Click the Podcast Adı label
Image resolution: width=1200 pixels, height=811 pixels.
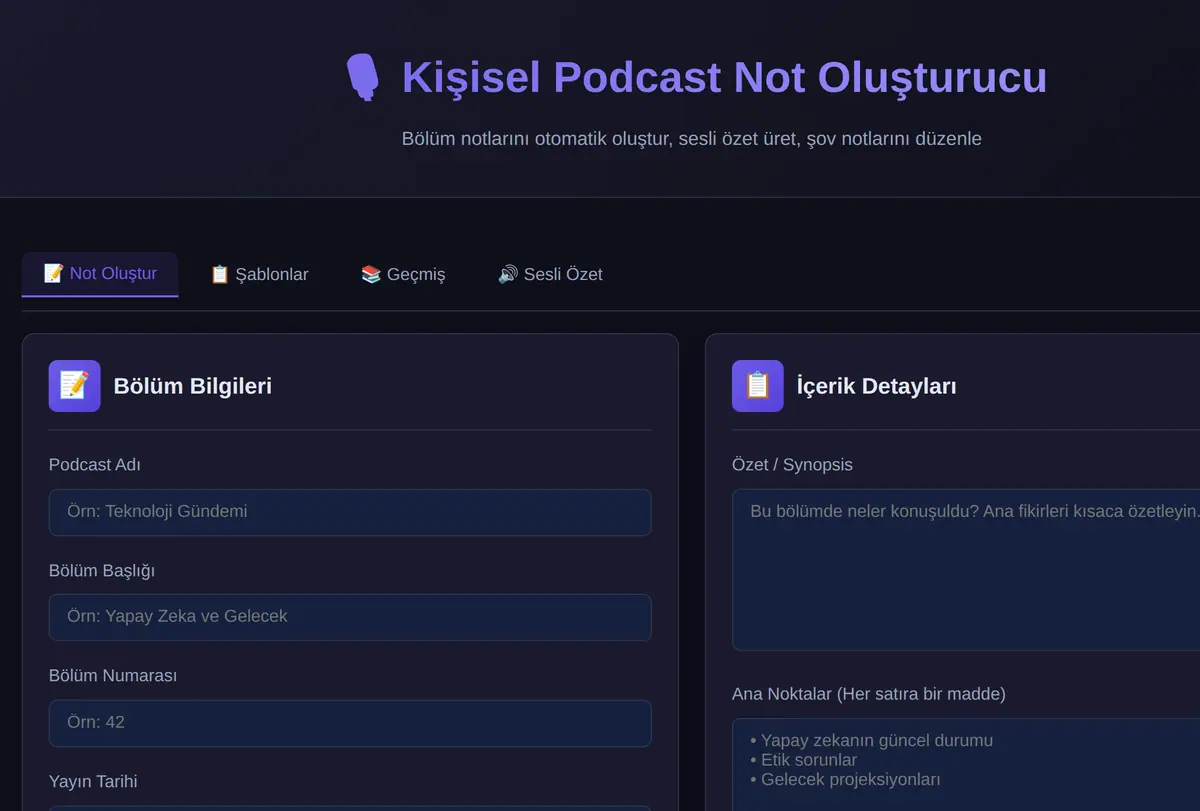tap(95, 465)
